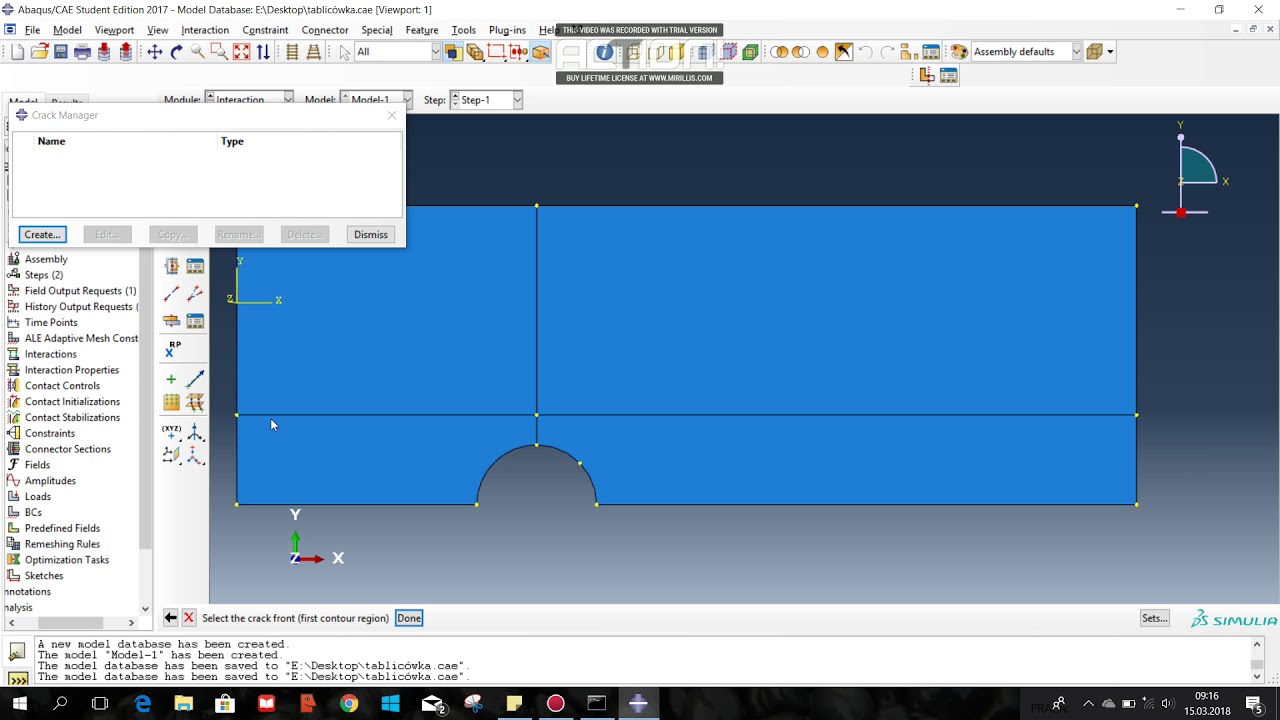Click the red X cancel procedure icon
1280x720 pixels.
(188, 618)
